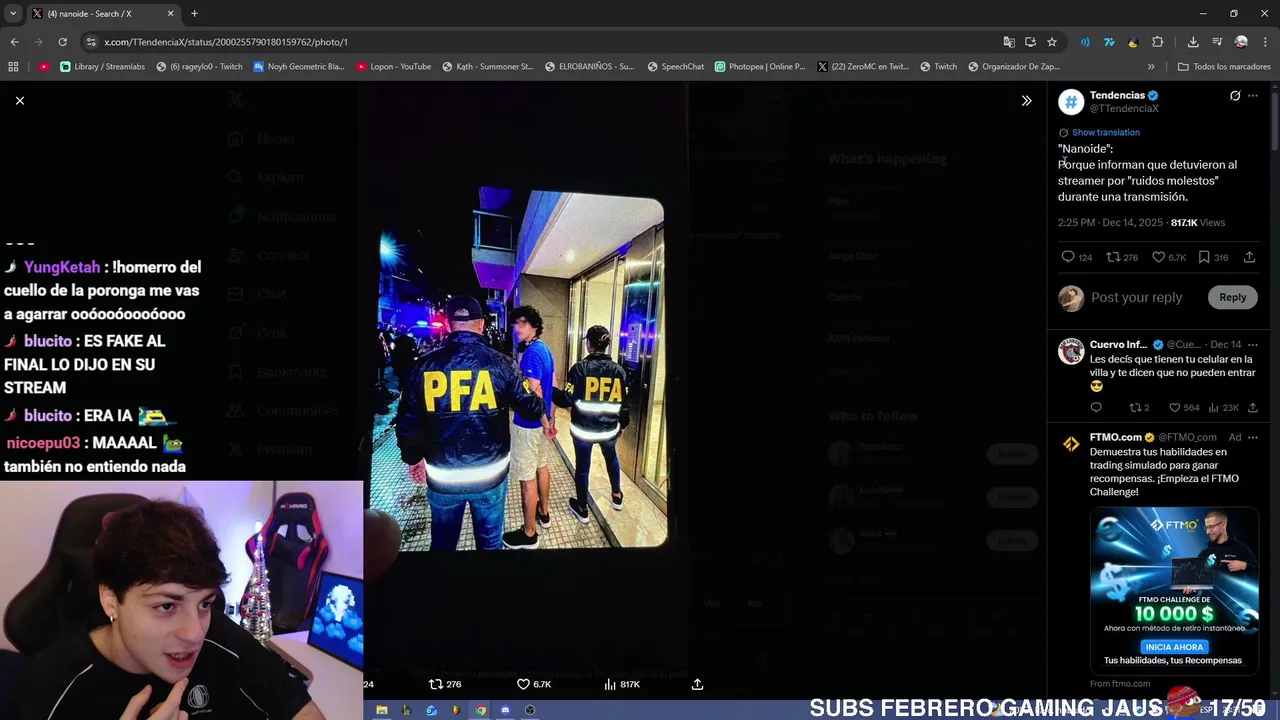This screenshot has height=720, width=1280.
Task: Click the reply icon showing 124
Action: (1076, 257)
